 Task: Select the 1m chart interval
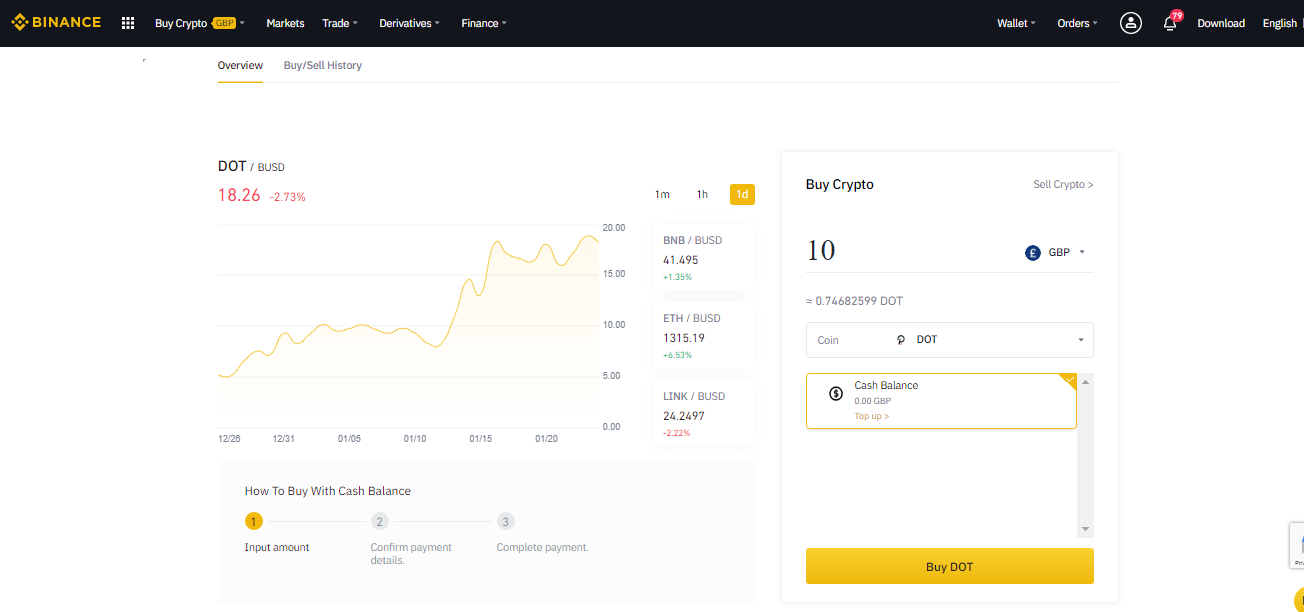(662, 194)
